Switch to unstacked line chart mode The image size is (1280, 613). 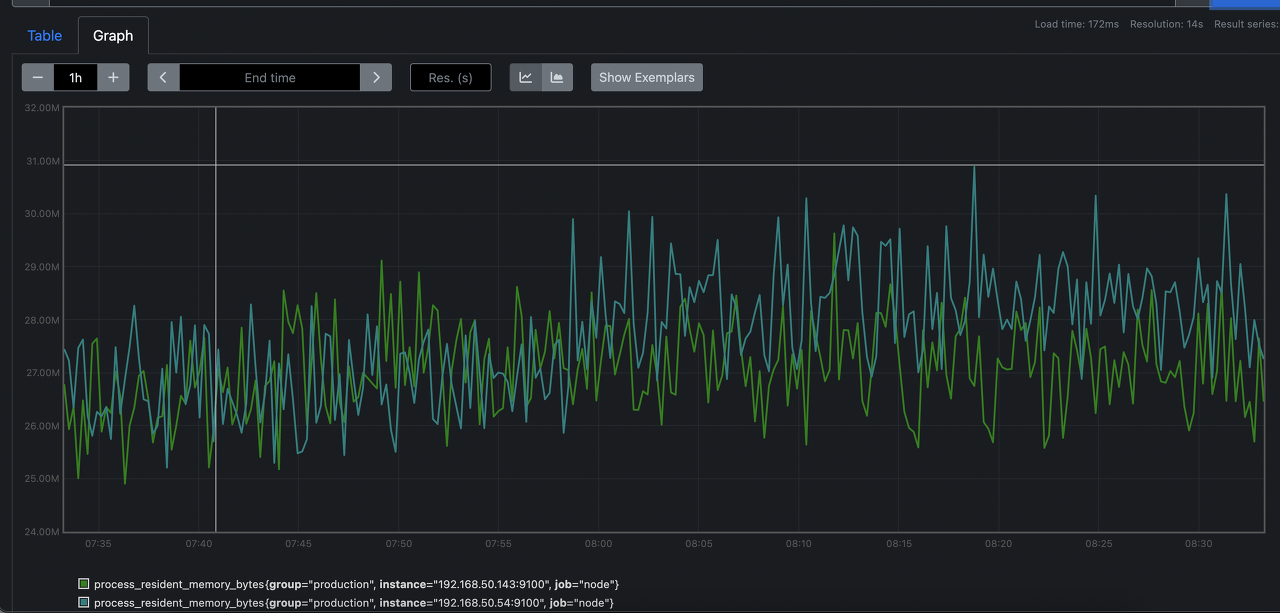(526, 77)
